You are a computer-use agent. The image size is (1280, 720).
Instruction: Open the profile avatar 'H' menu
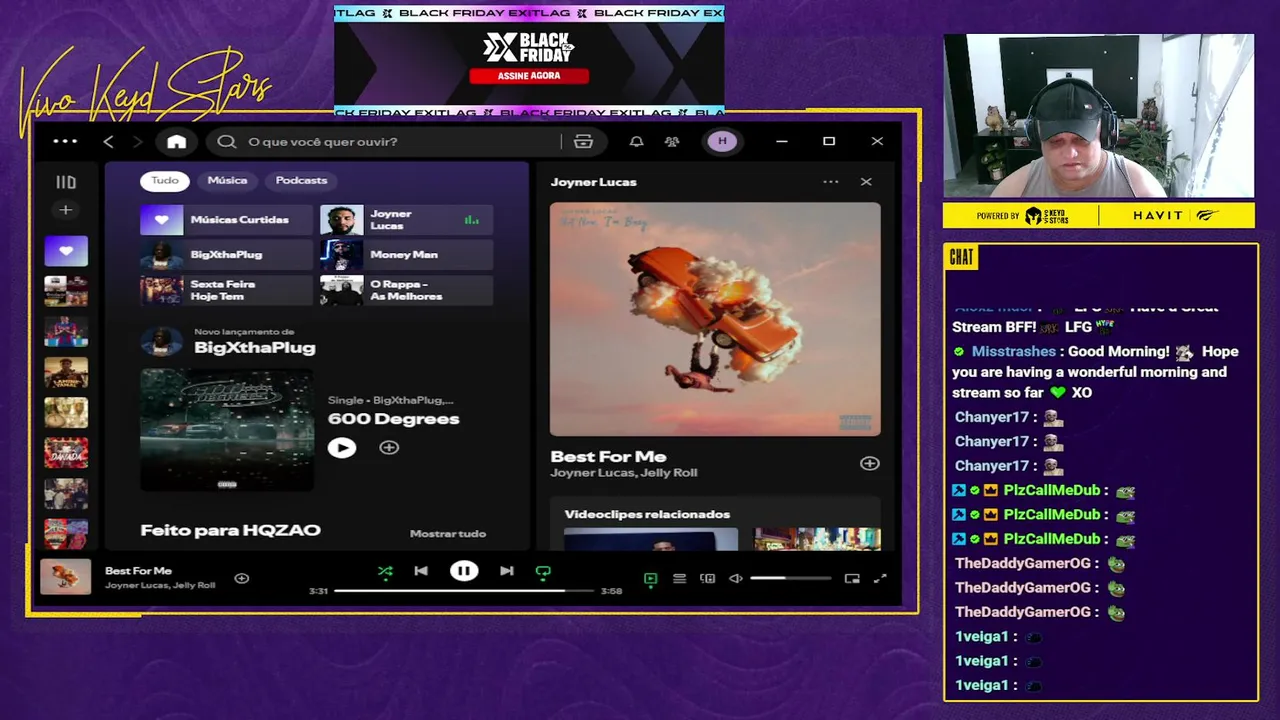(x=722, y=142)
